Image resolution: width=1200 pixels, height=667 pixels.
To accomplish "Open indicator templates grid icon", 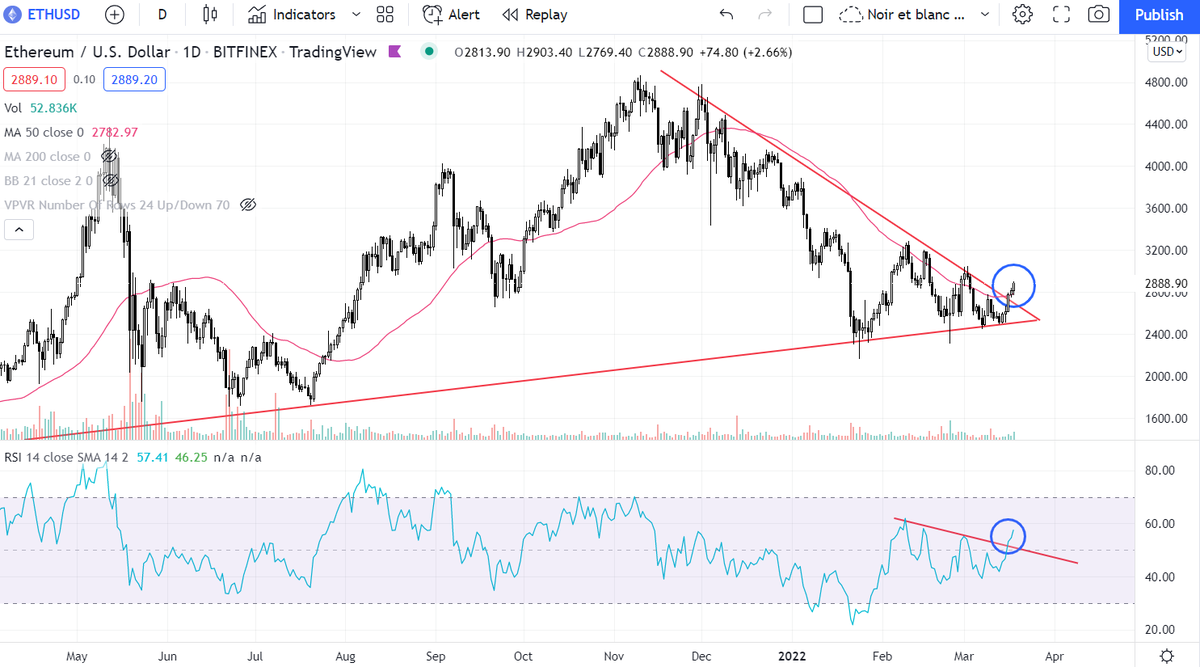I will click(385, 15).
